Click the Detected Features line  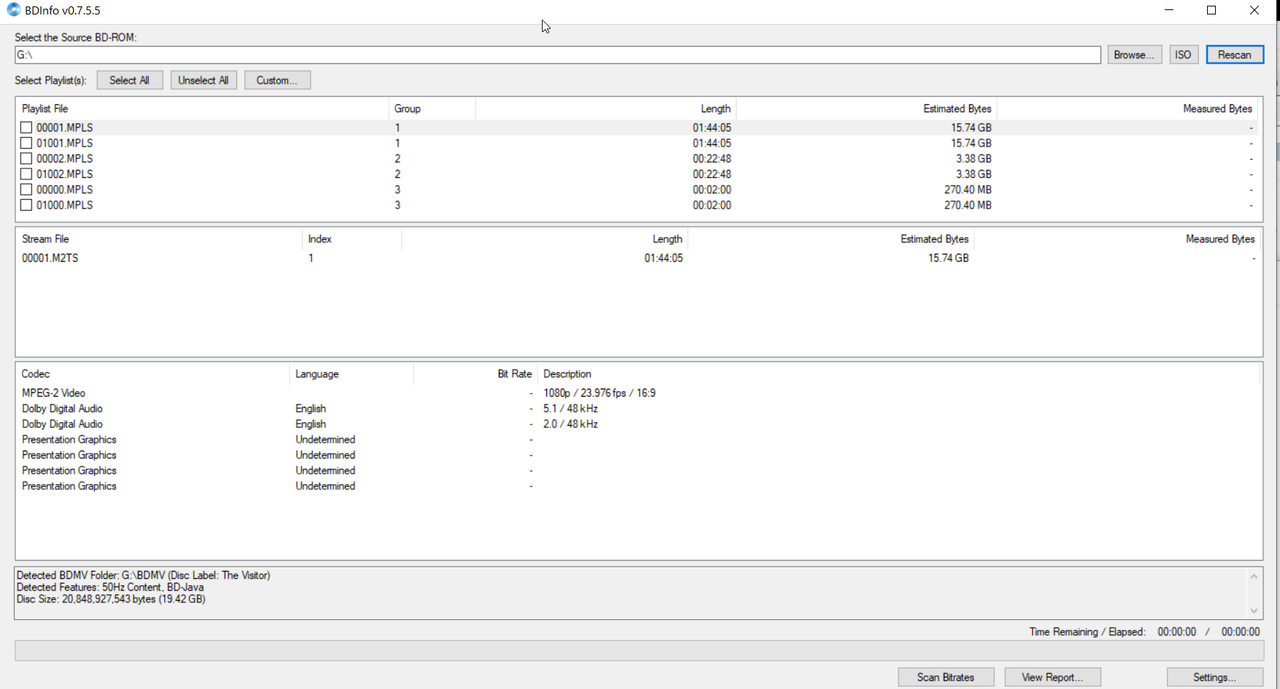point(110,587)
